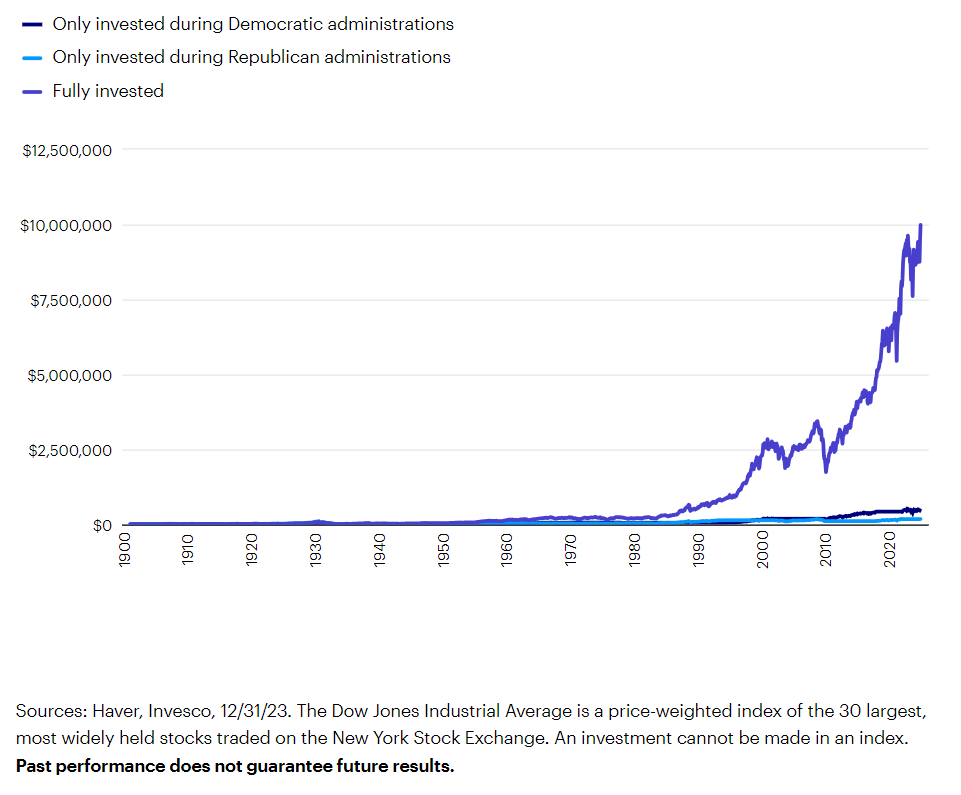The width and height of the screenshot is (961, 795).
Task: Click the 1980 x-axis year label
Action: click(635, 550)
